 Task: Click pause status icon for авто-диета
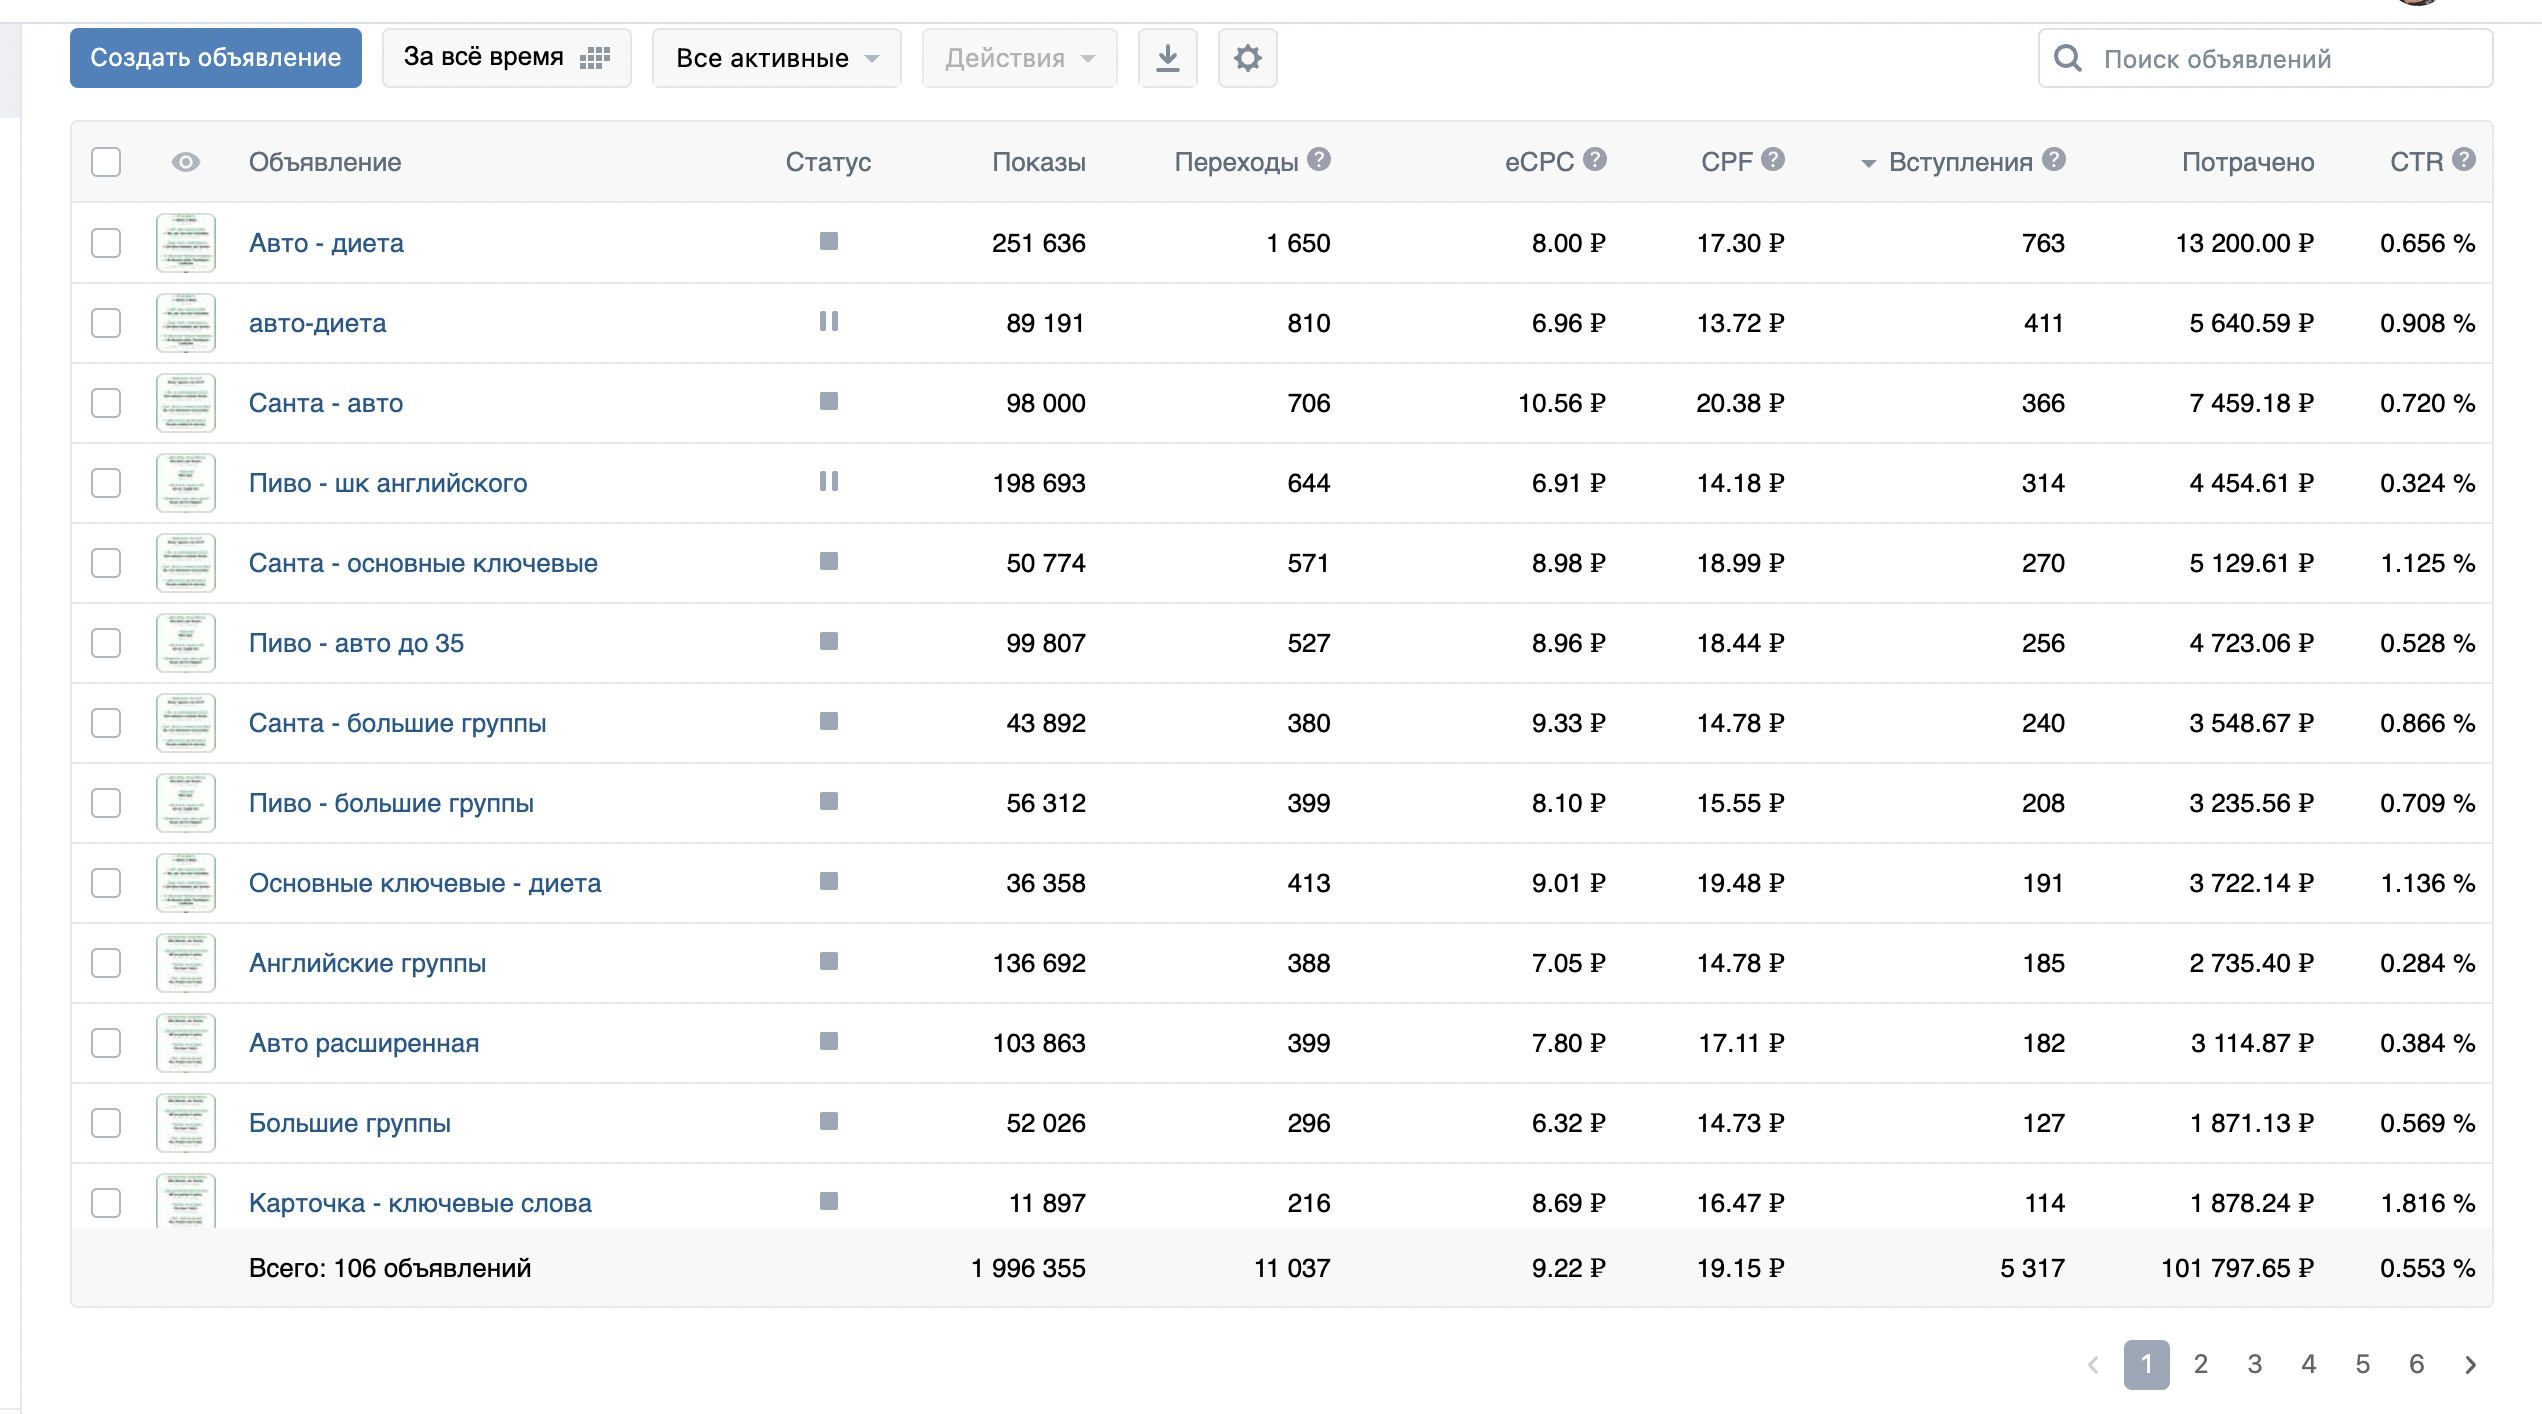click(828, 322)
